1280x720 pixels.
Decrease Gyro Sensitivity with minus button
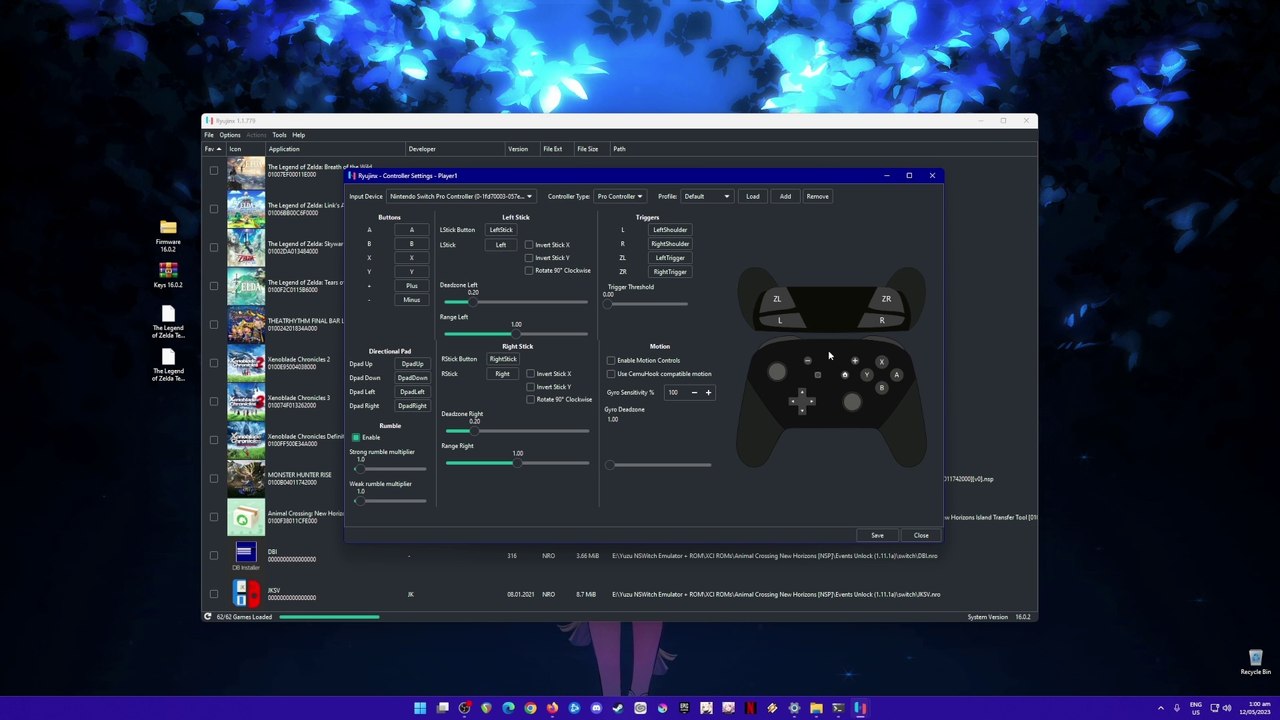point(694,393)
